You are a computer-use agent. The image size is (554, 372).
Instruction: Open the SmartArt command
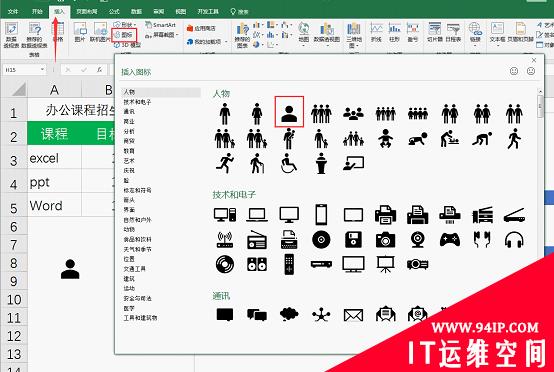(x=160, y=25)
